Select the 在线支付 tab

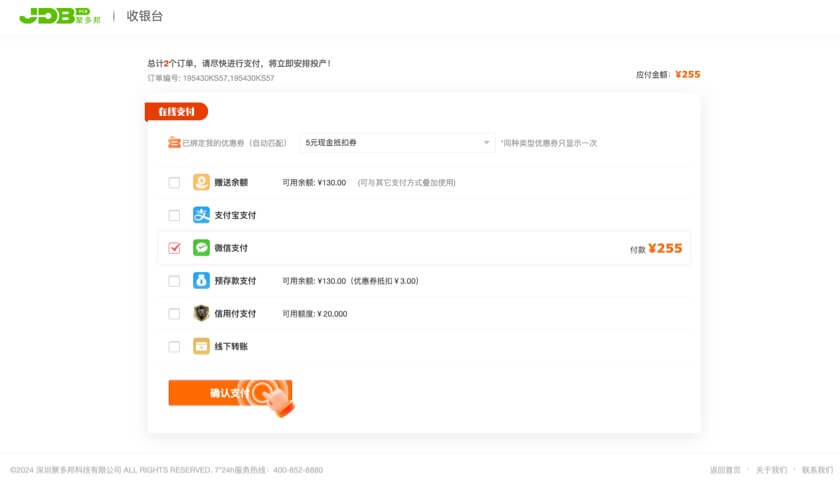coord(176,111)
